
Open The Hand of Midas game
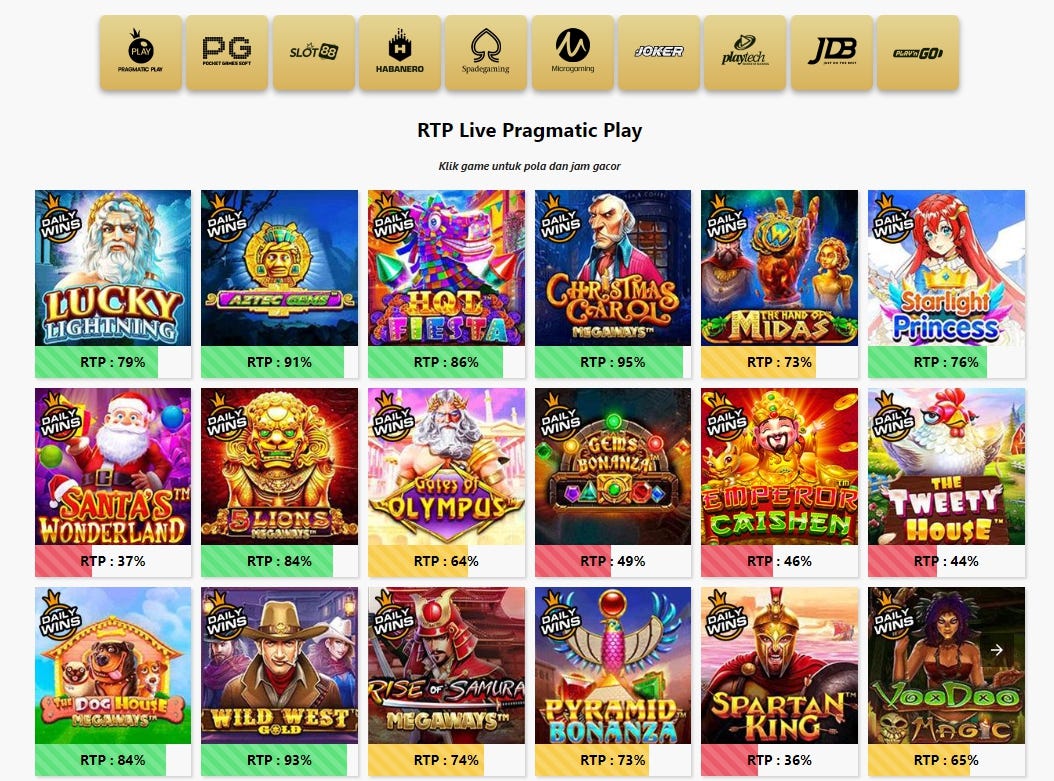click(x=780, y=268)
